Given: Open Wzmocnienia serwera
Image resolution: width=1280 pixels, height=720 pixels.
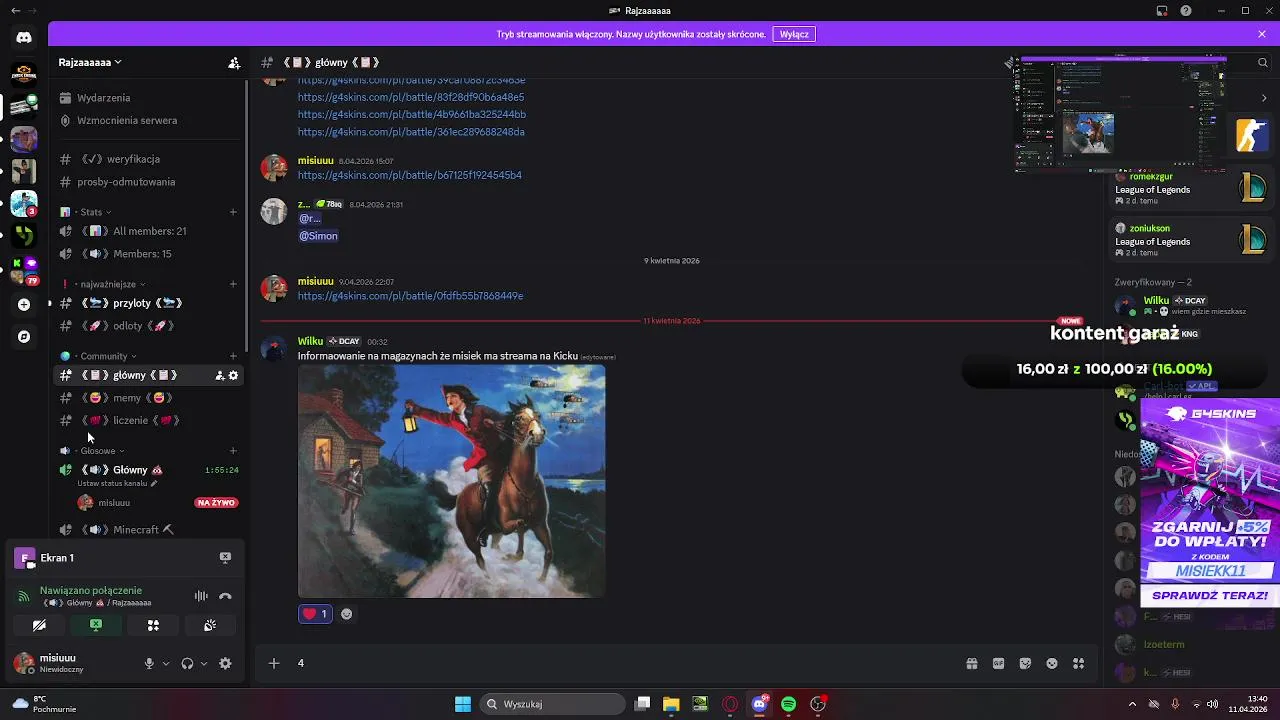Looking at the screenshot, I should [146, 120].
